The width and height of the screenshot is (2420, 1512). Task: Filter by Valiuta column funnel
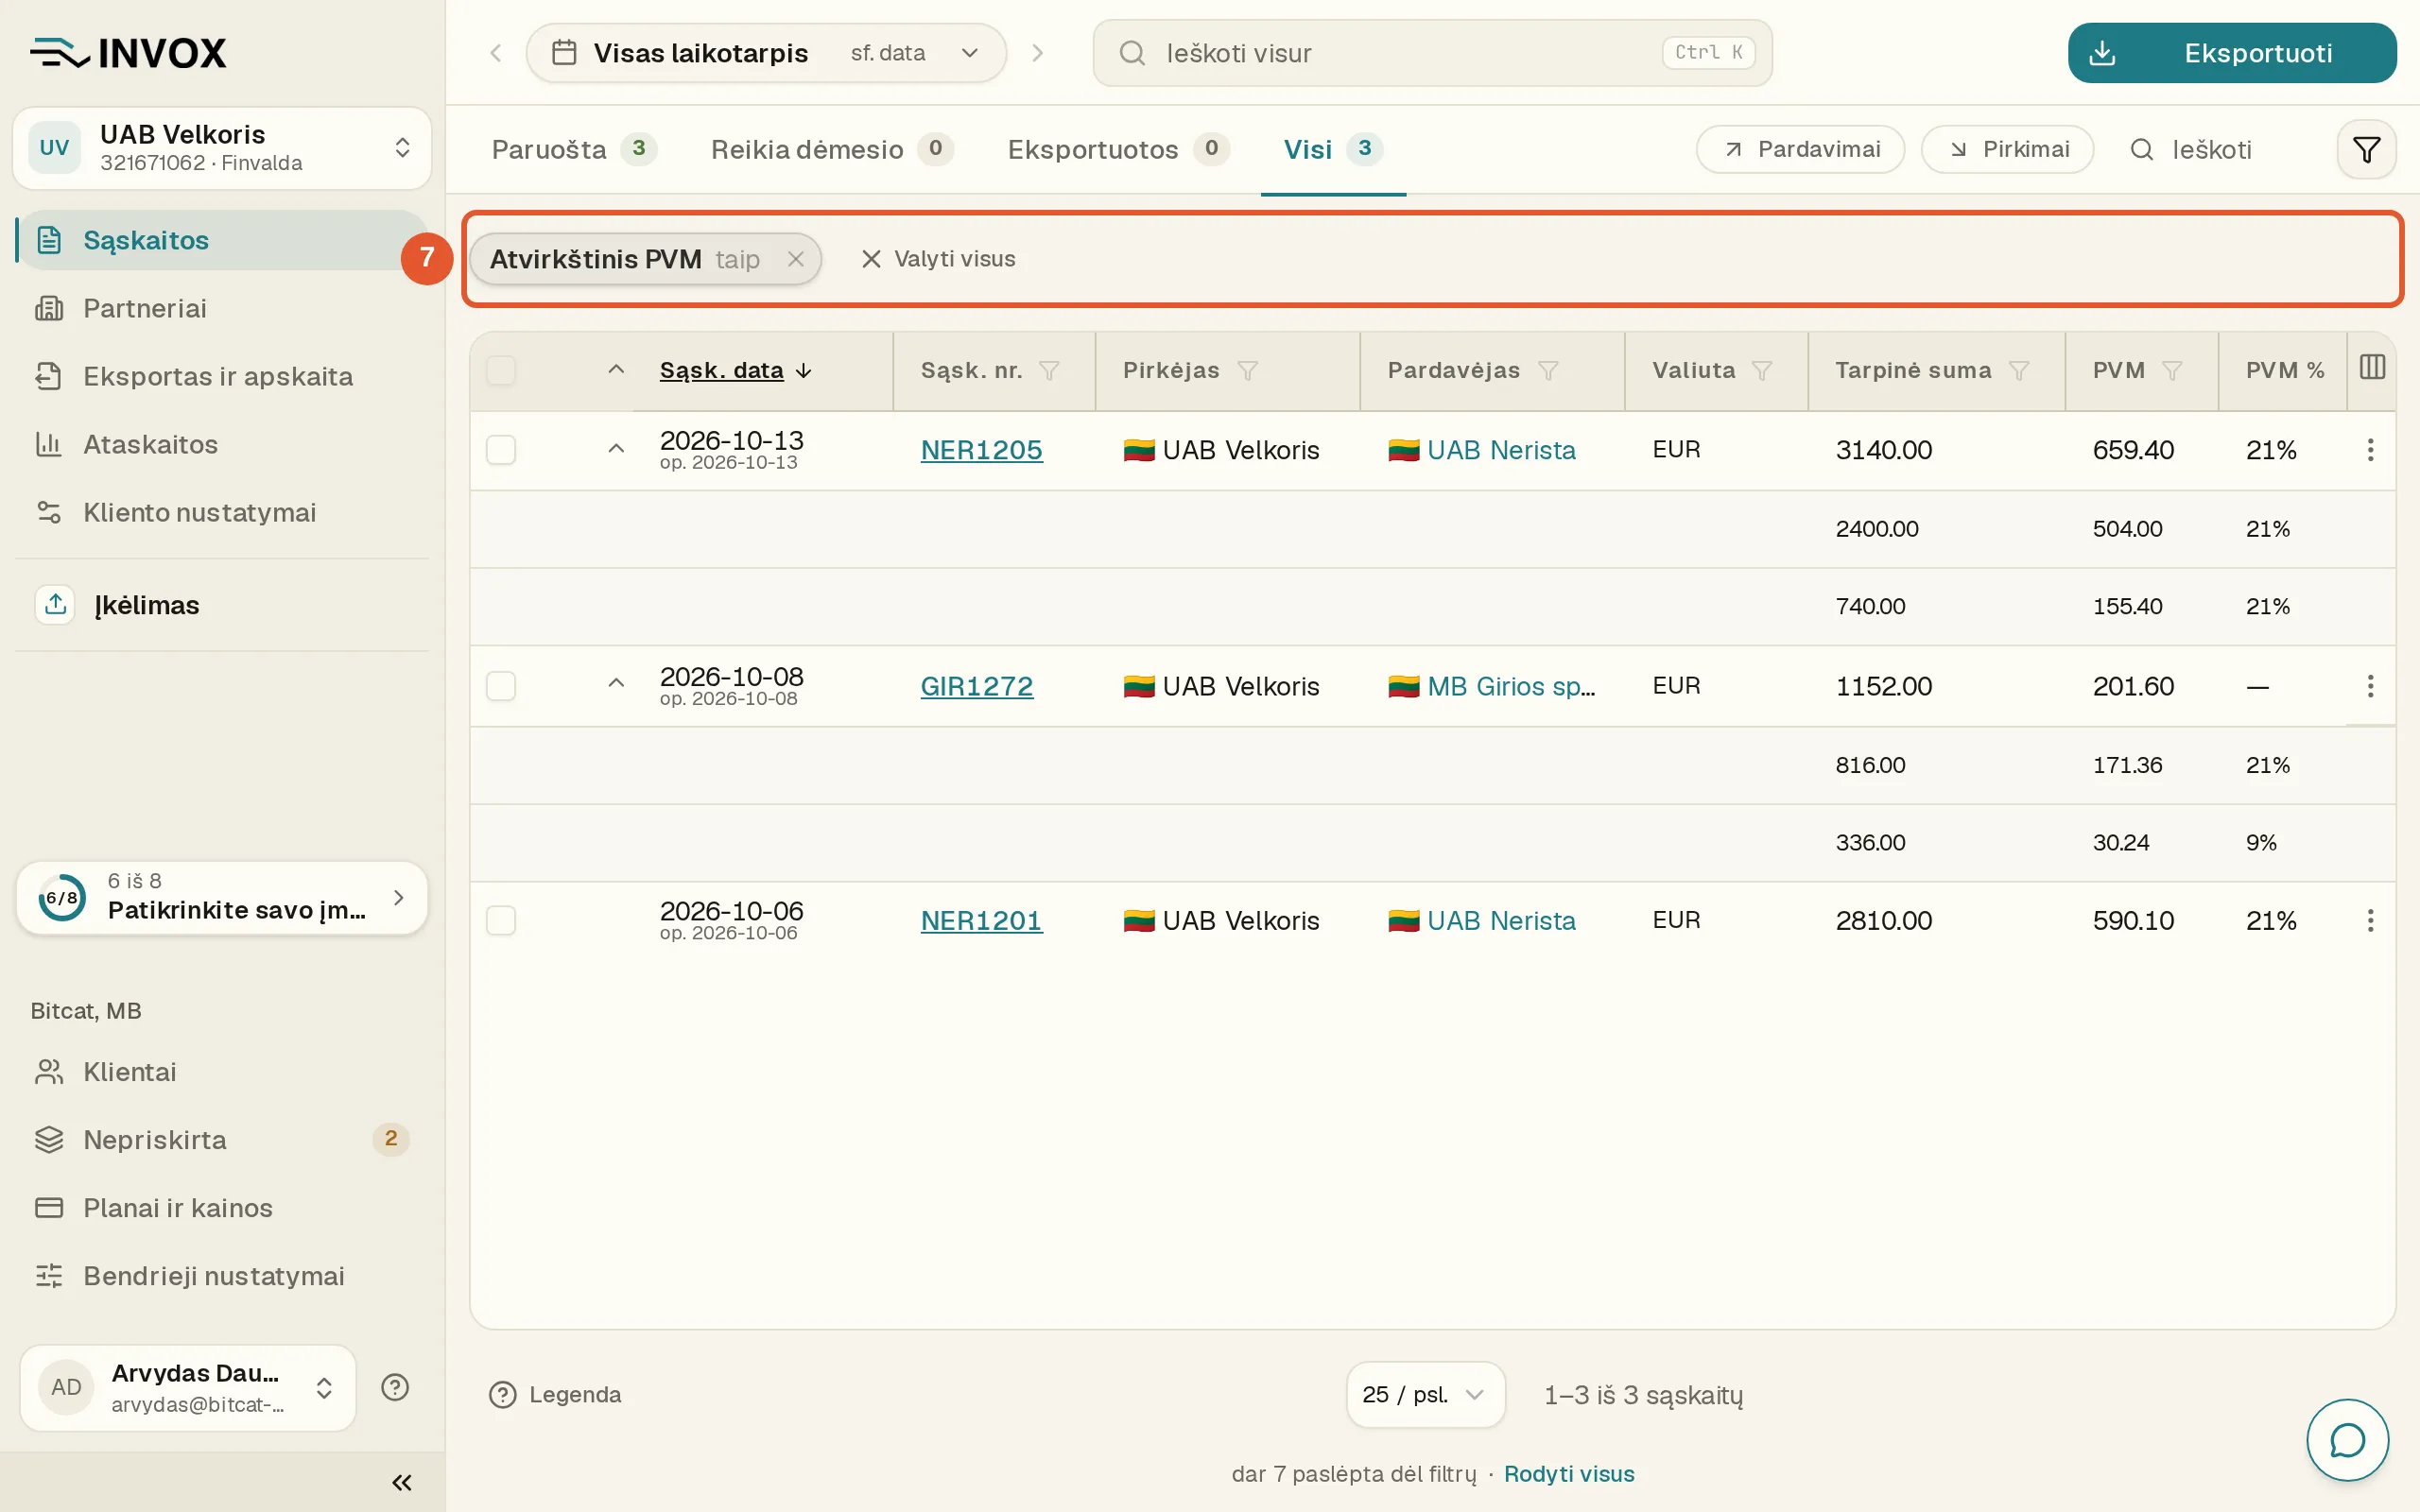pos(1762,371)
